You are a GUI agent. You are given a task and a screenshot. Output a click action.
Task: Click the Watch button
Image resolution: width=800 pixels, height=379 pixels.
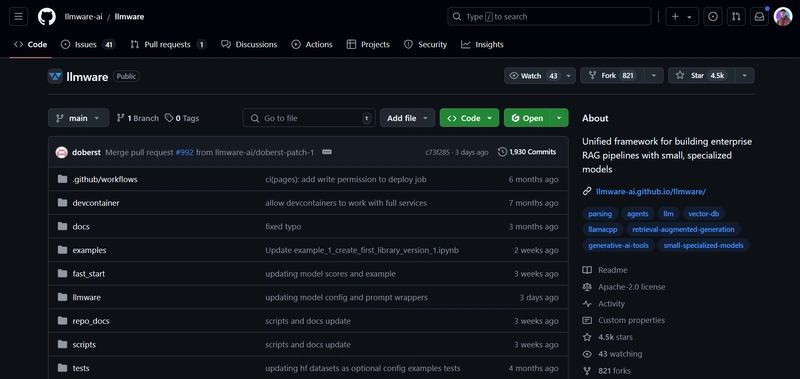(534, 75)
